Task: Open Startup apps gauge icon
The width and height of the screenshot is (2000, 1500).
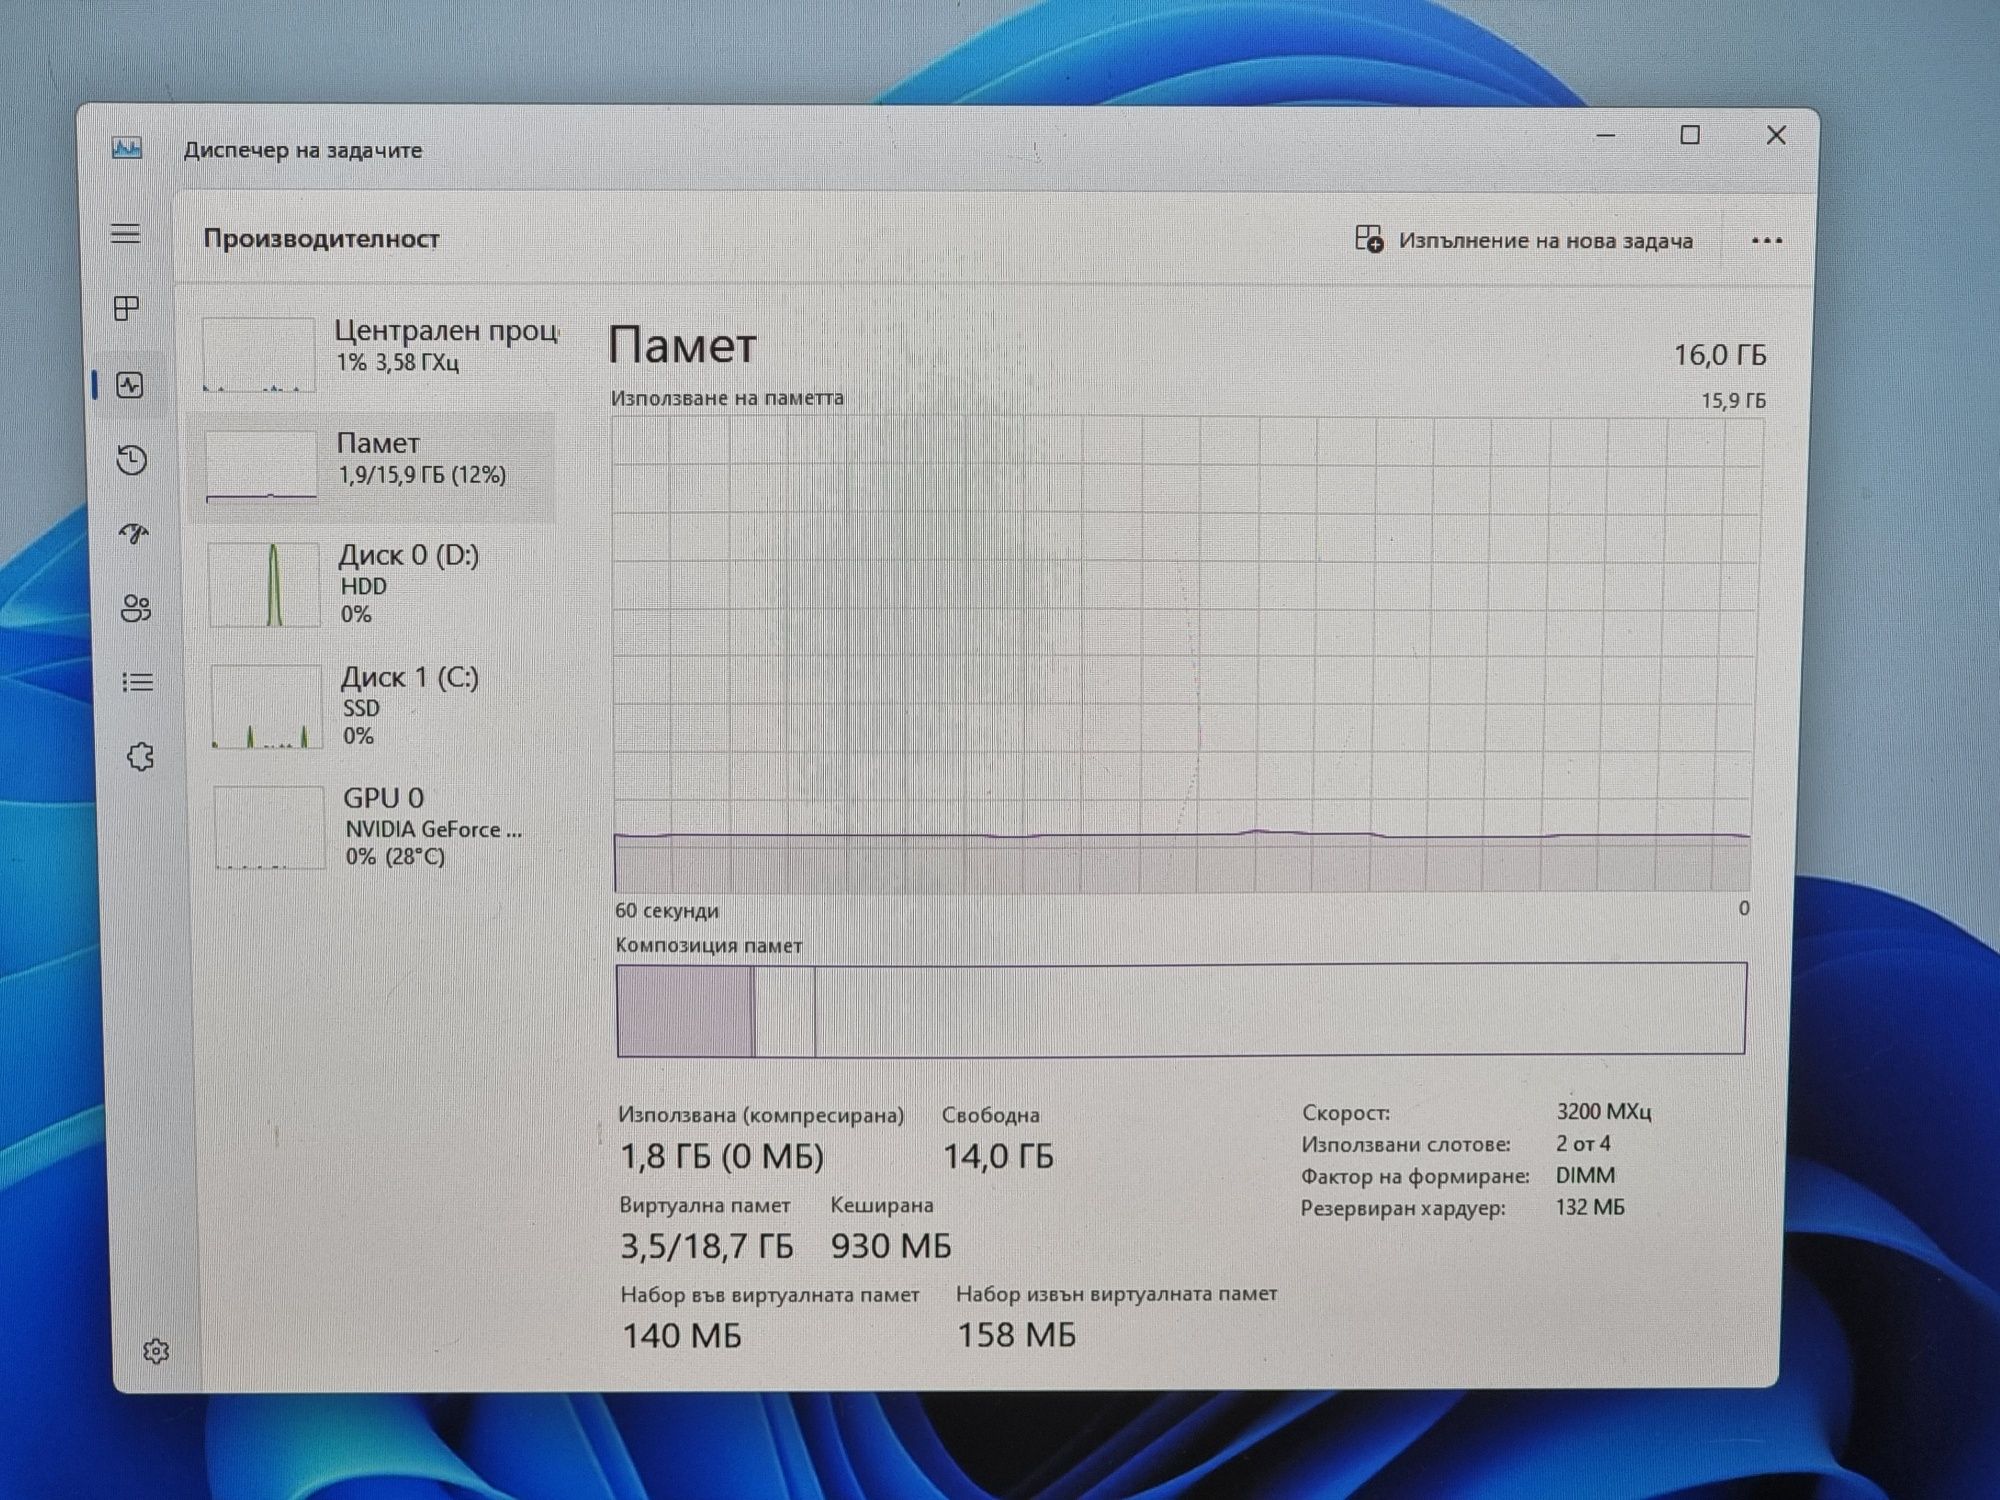Action: pos(134,533)
